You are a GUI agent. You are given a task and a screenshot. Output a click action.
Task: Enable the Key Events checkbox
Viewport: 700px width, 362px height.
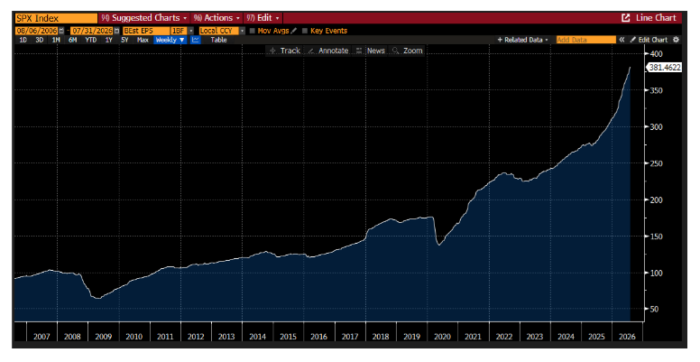(305, 31)
